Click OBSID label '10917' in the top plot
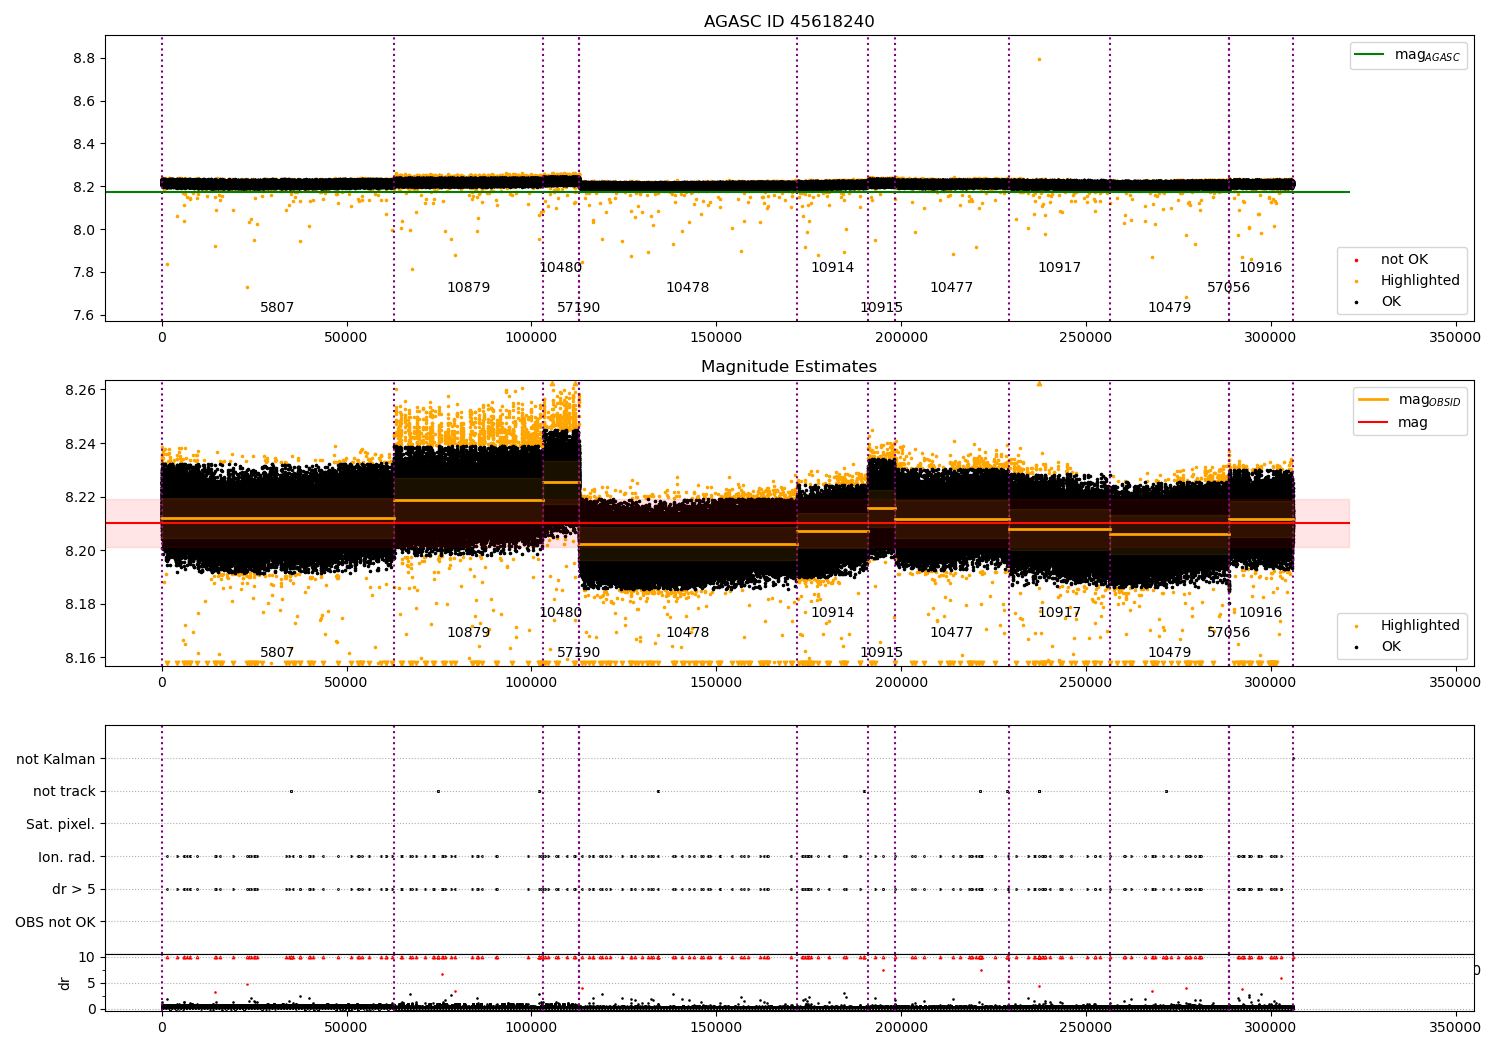 tap(1059, 268)
